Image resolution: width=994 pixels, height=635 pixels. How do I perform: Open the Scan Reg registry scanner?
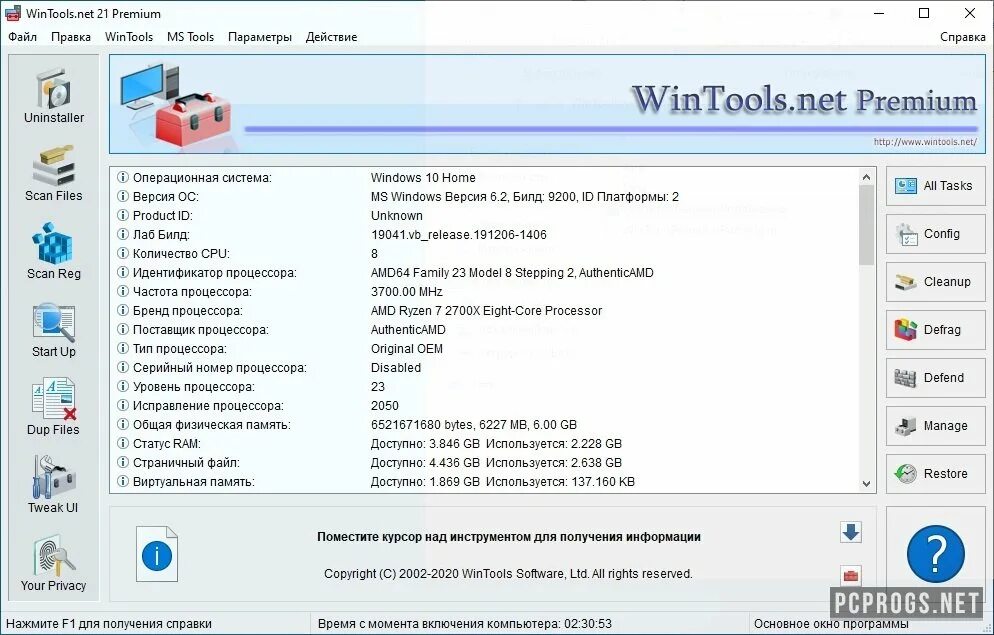[x=54, y=252]
